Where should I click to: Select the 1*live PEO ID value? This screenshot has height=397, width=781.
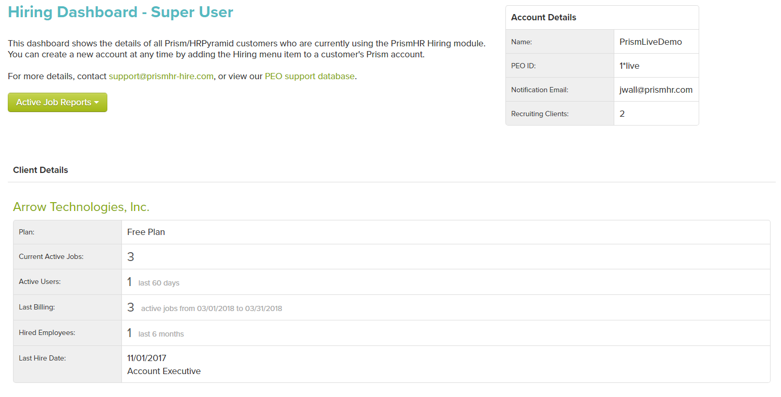coord(629,66)
